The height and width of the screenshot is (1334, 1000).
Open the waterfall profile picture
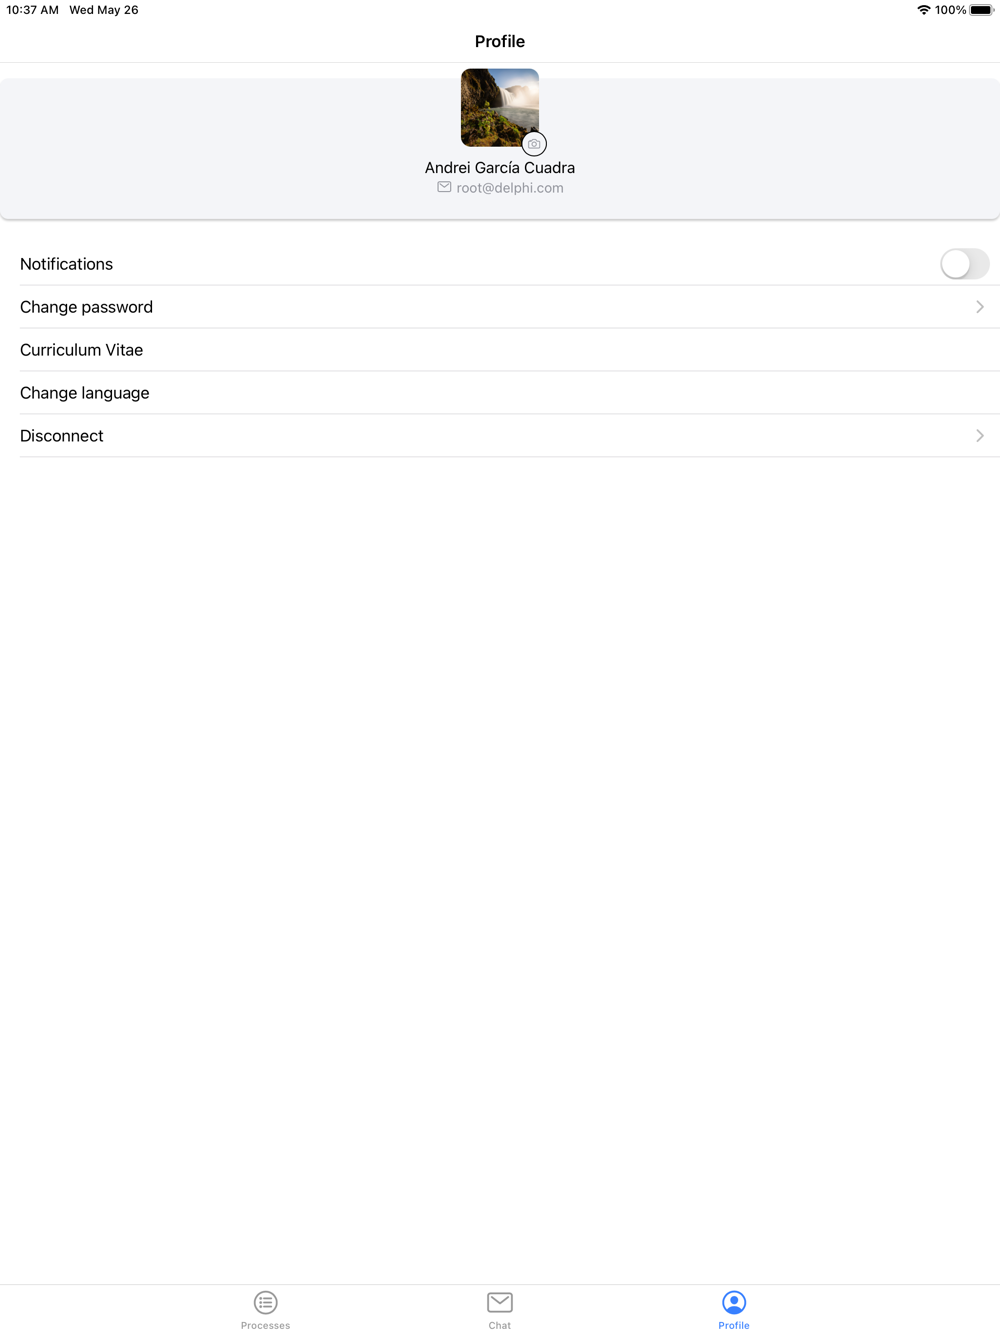point(500,108)
